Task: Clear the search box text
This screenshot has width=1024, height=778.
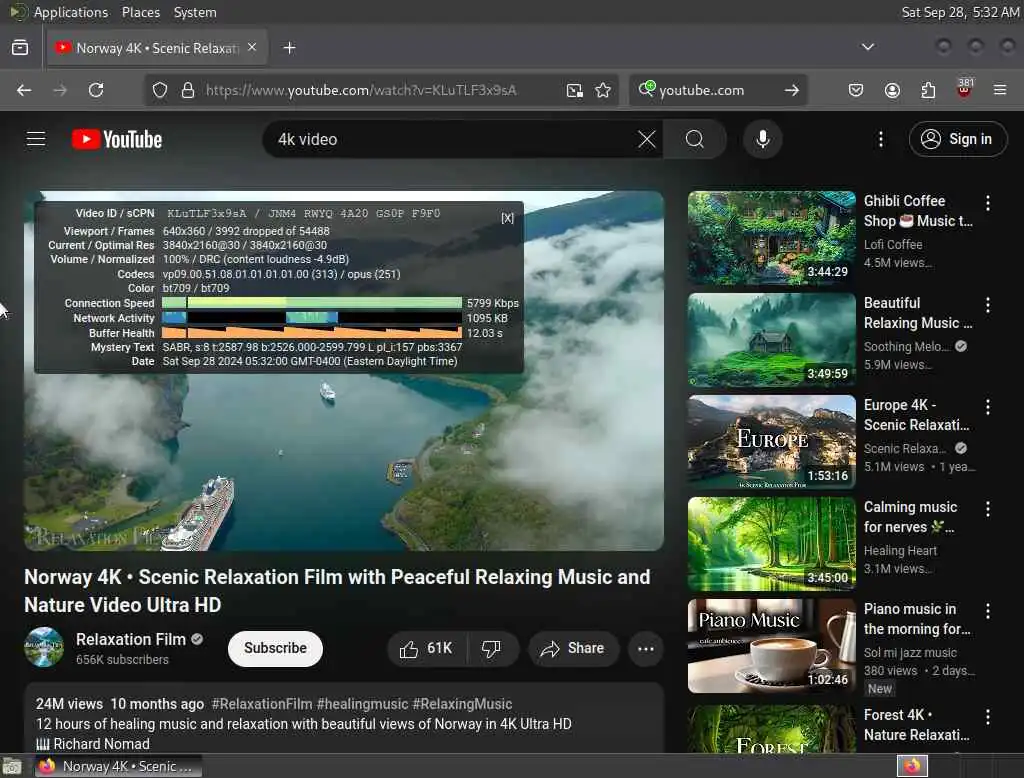Action: [x=647, y=139]
